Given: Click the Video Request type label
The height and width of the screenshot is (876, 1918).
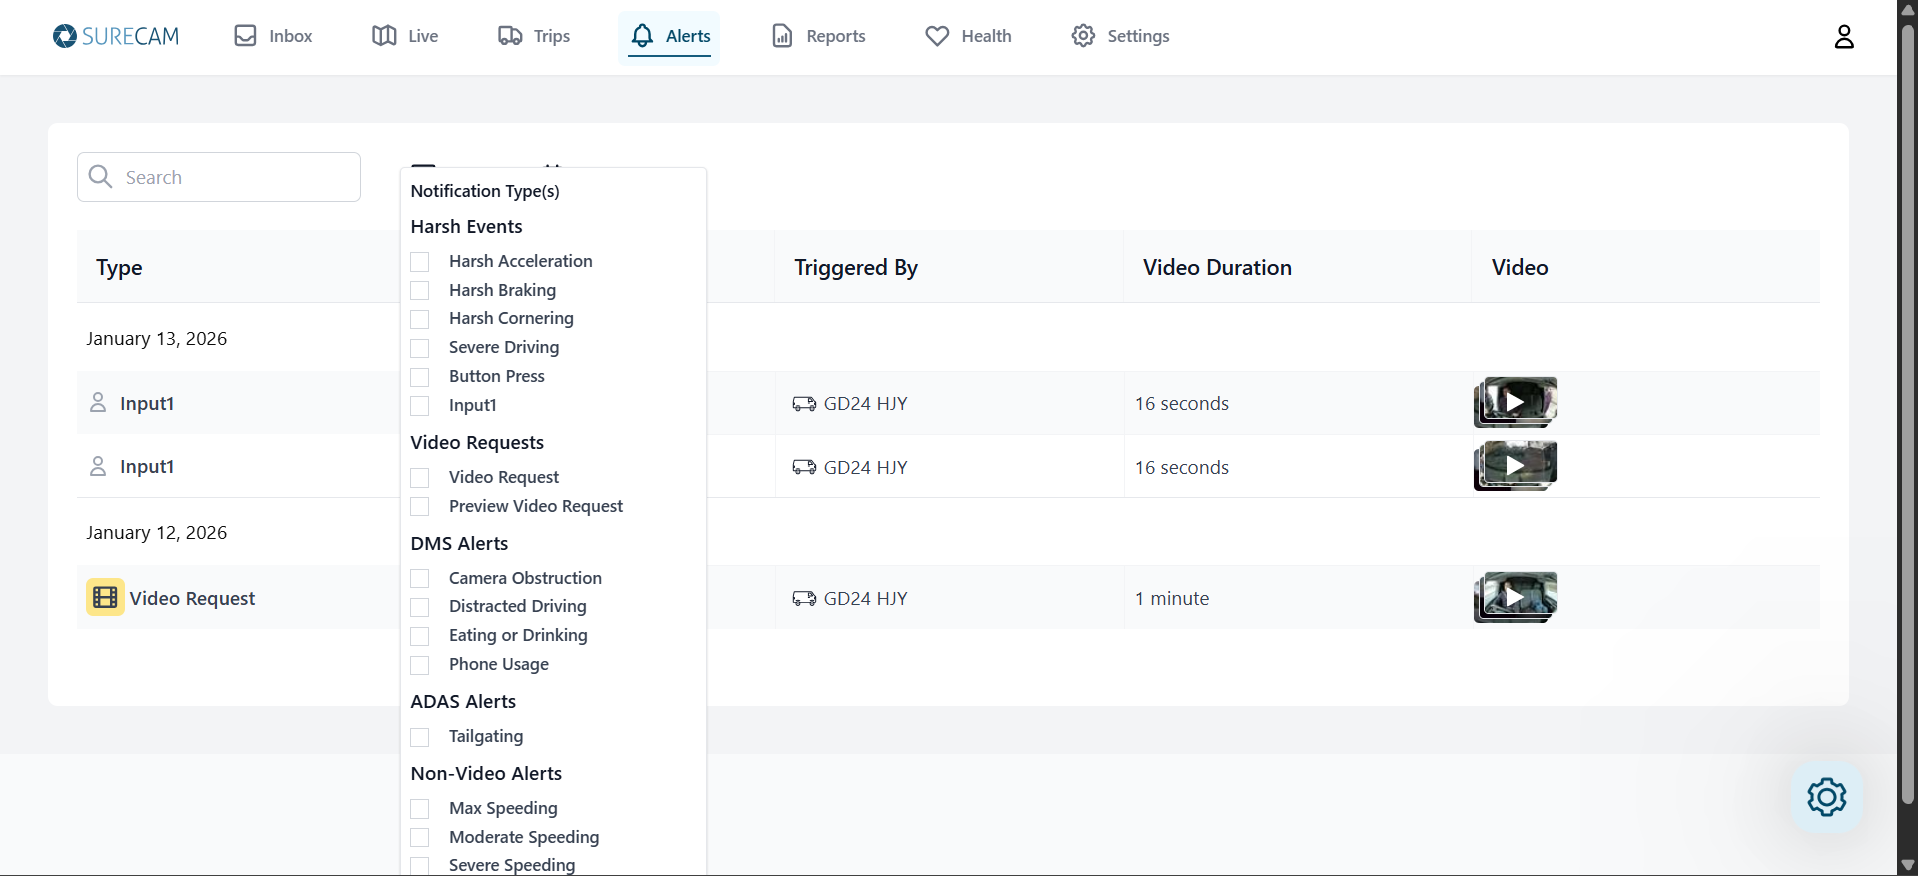Looking at the screenshot, I should coord(192,598).
